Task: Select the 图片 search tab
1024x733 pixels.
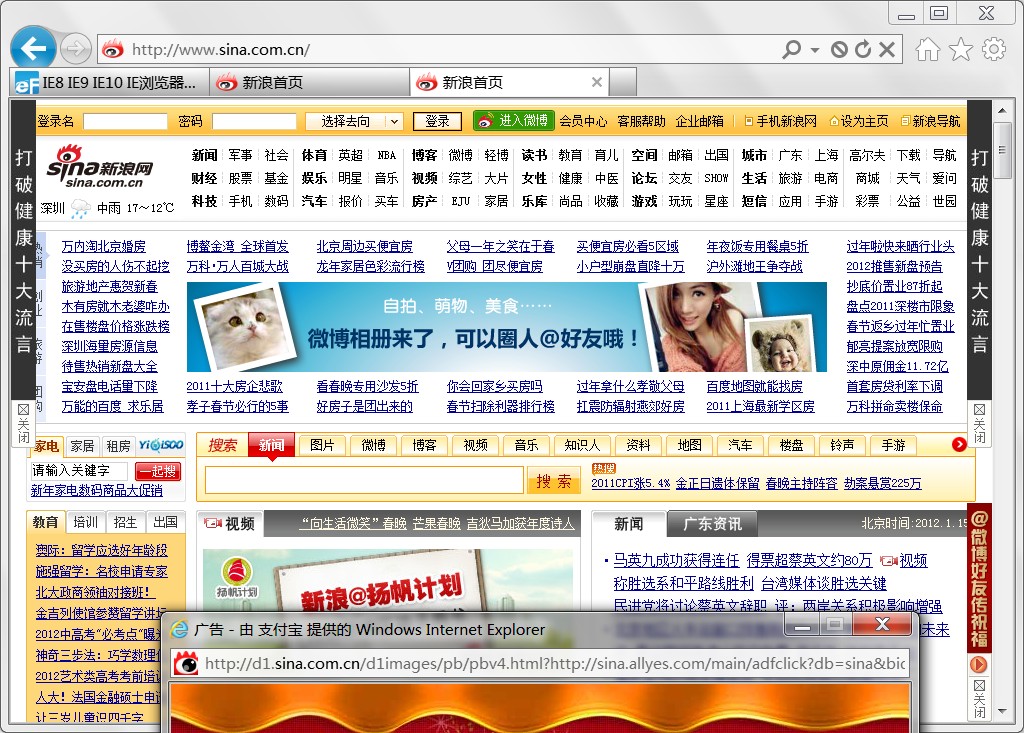Action: point(323,445)
